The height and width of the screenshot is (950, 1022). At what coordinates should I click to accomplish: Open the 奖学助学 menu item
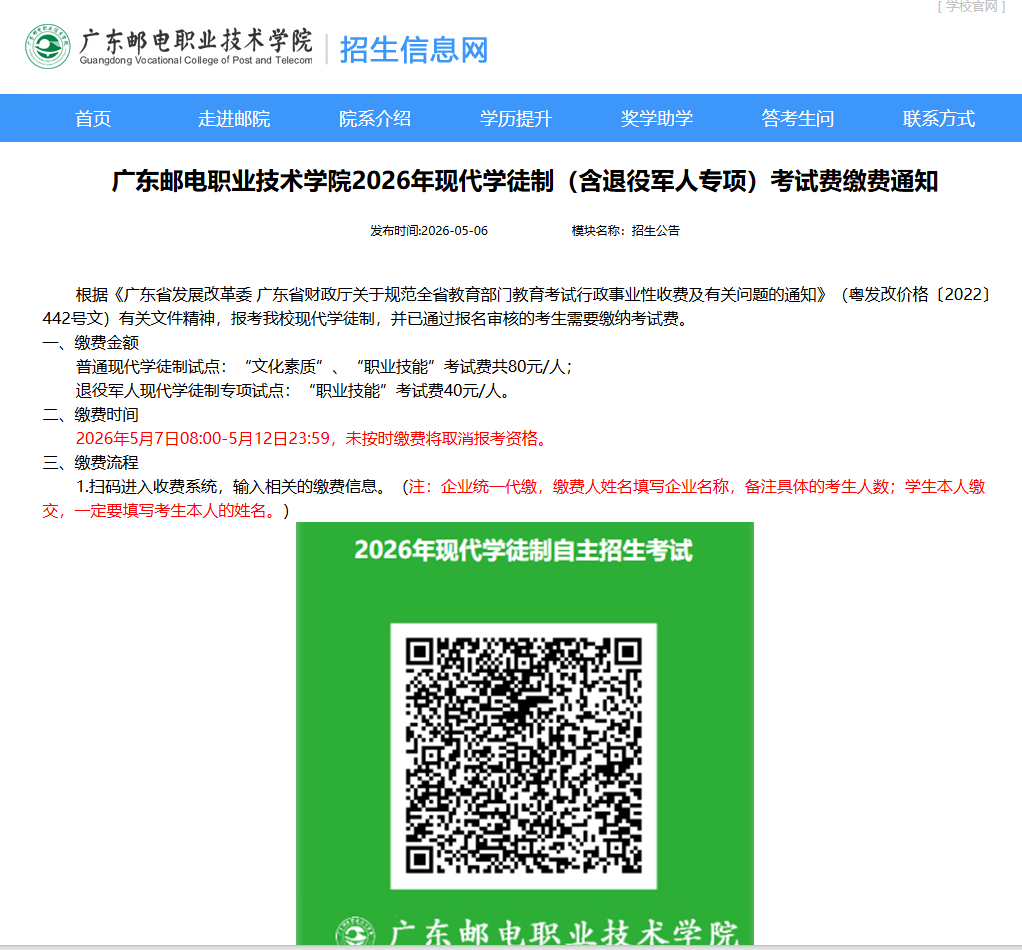pyautogui.click(x=657, y=119)
